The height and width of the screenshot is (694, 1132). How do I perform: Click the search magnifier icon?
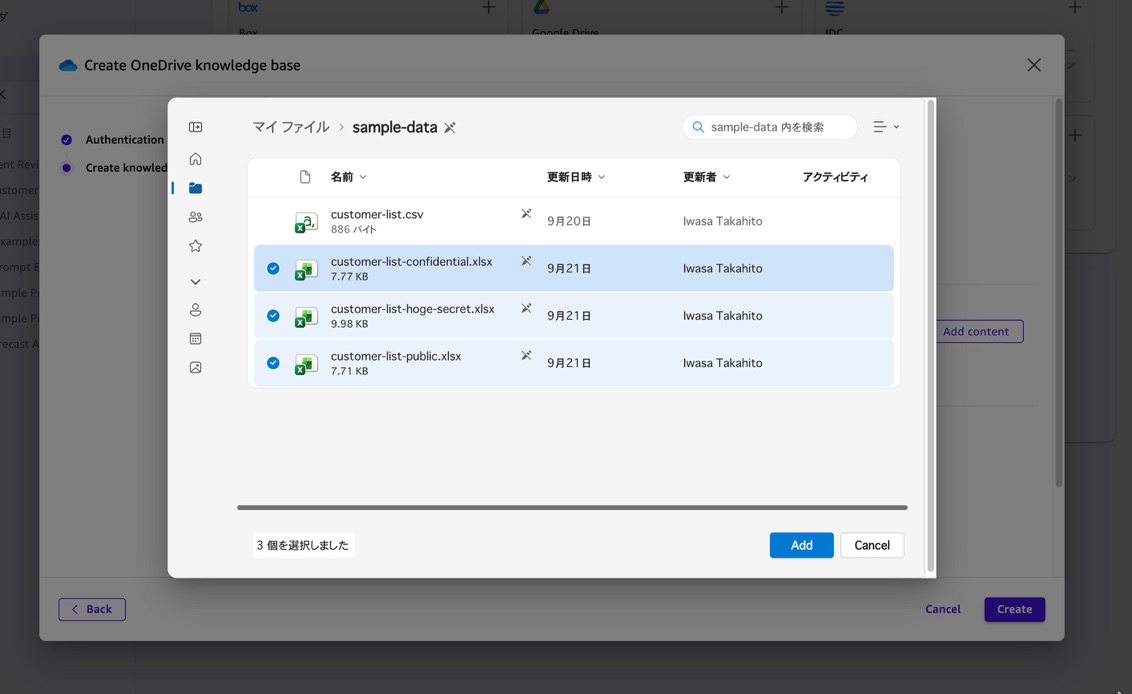coord(698,127)
